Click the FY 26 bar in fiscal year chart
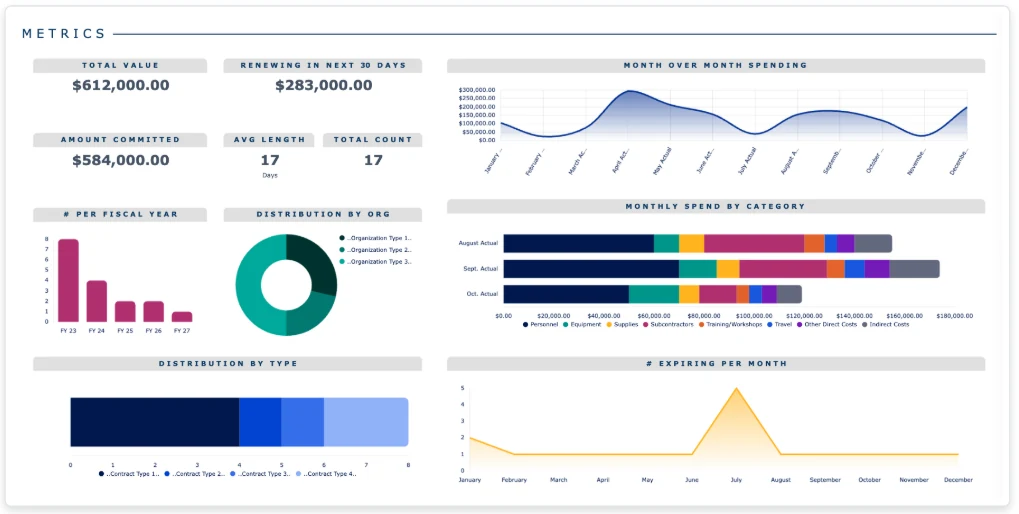Image resolution: width=1019 pixels, height=514 pixels. click(x=153, y=311)
